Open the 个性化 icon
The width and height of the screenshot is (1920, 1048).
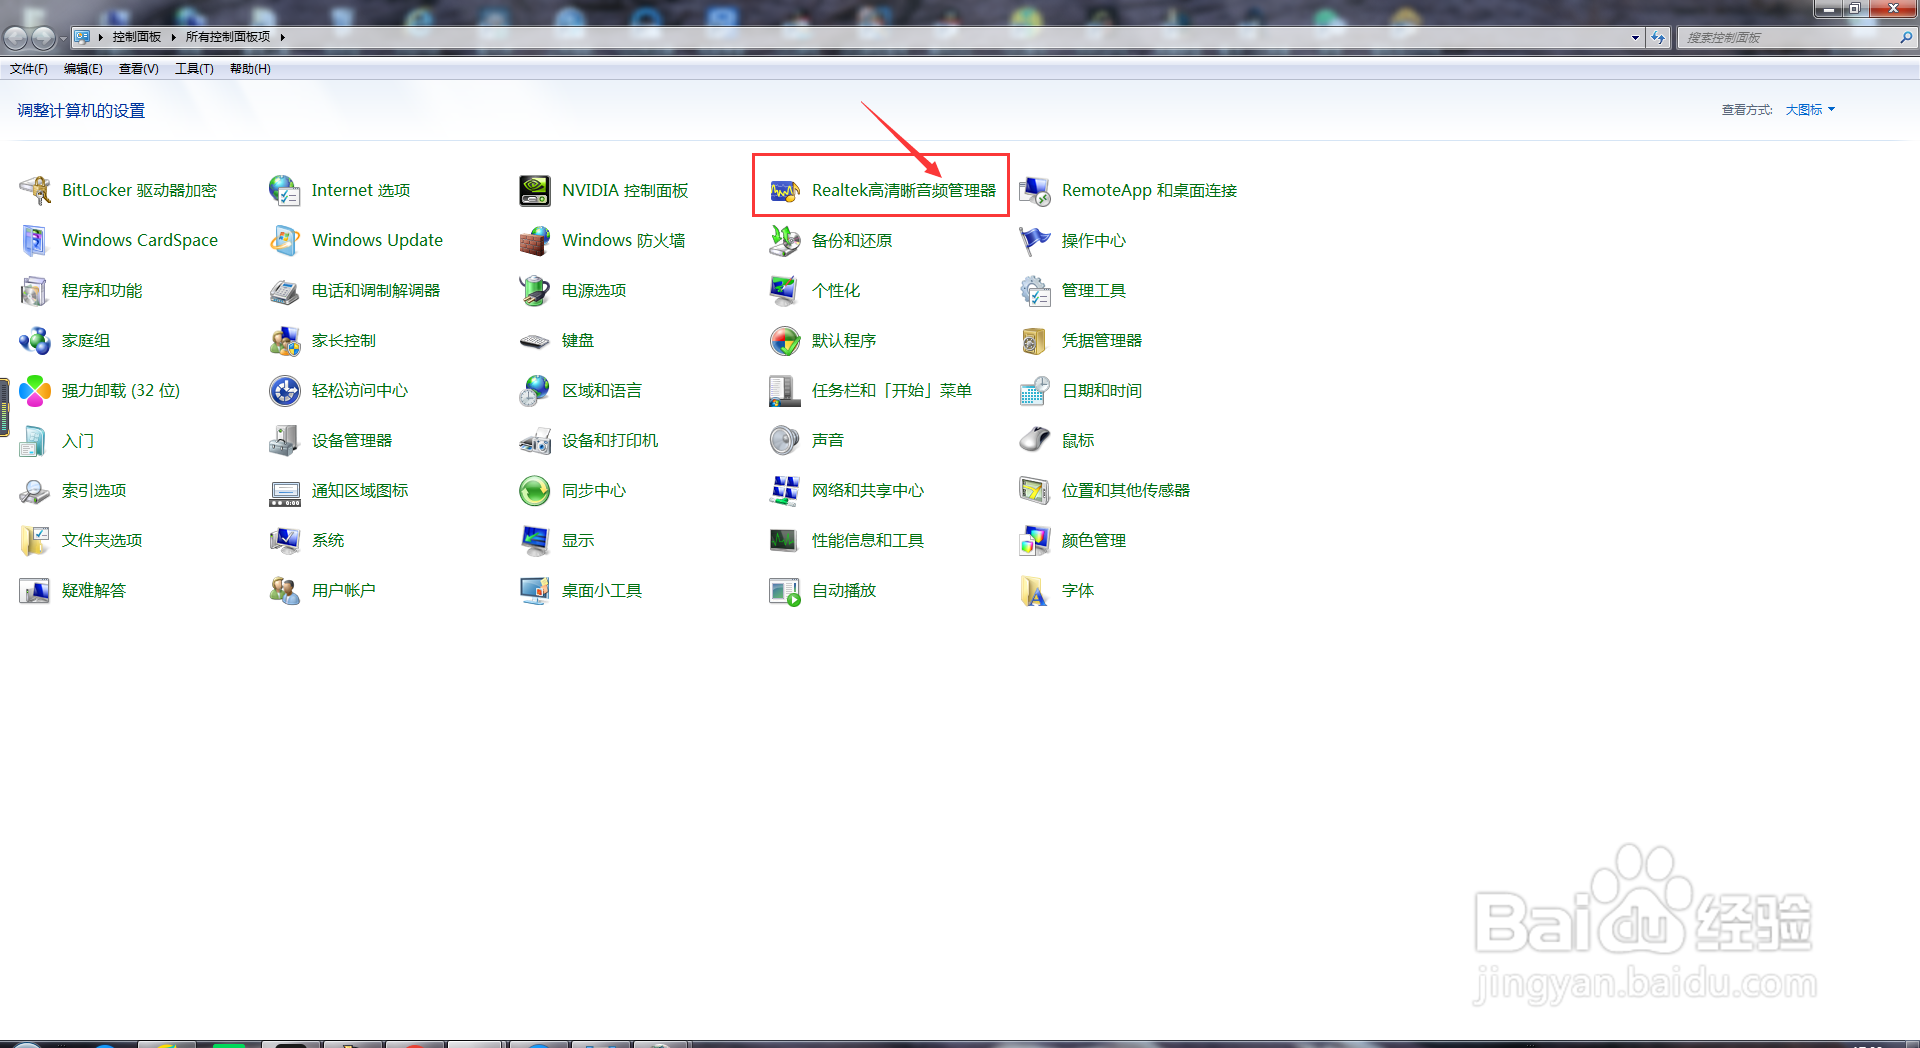(x=785, y=290)
